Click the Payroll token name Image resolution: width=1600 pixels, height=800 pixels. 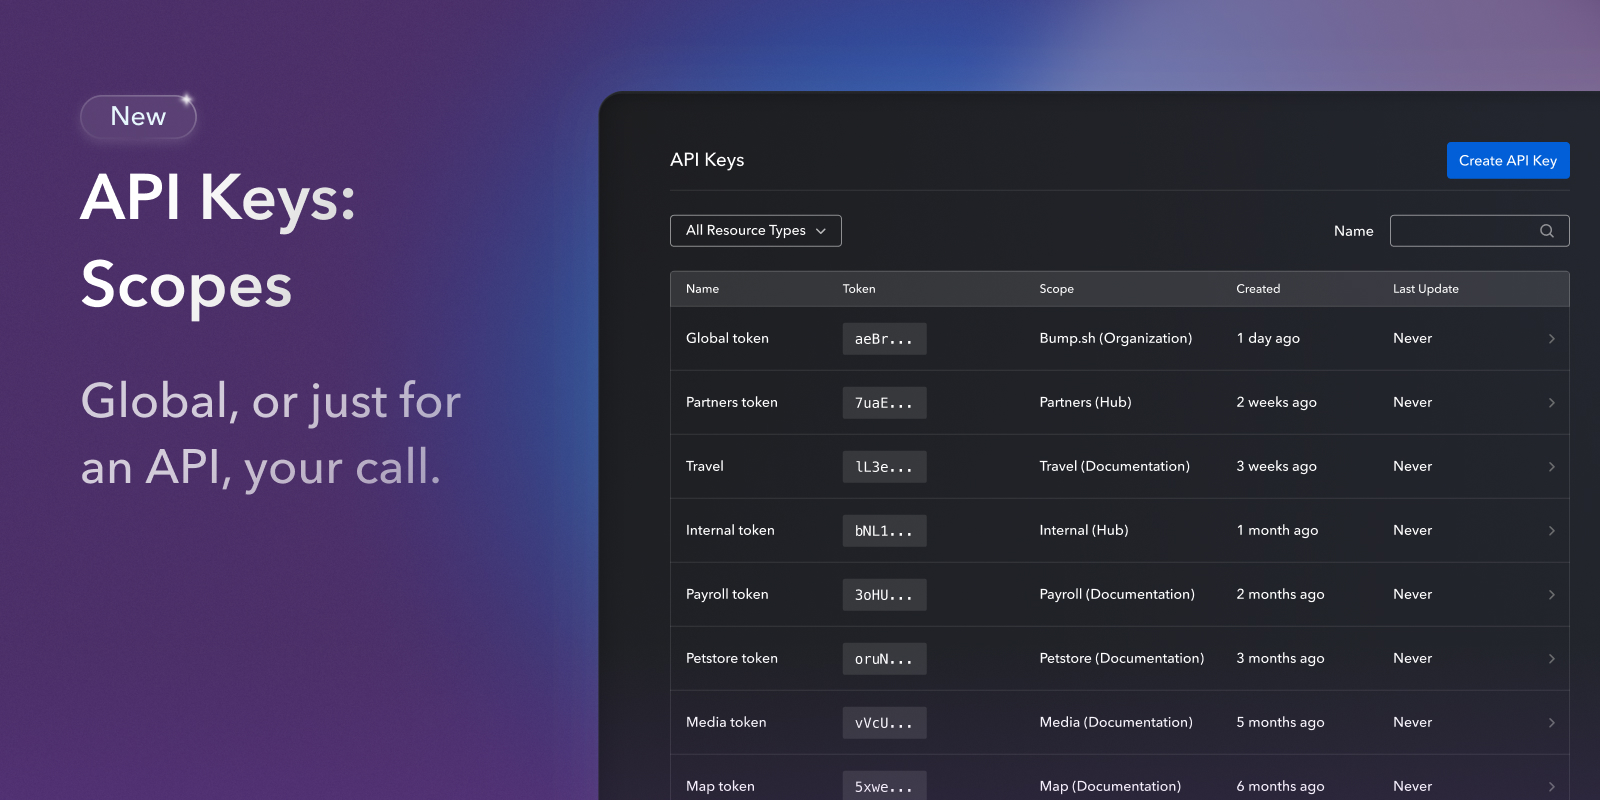point(727,594)
